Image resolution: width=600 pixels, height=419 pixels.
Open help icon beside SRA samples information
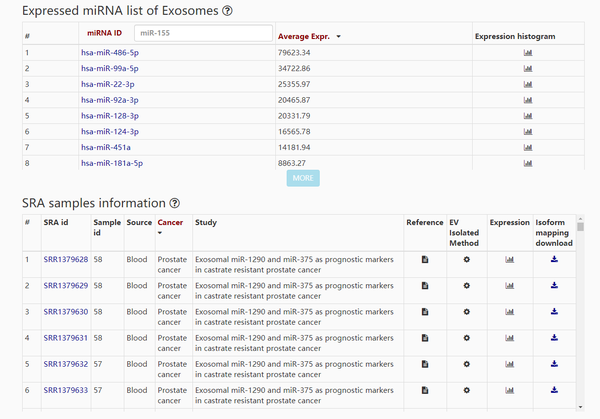click(x=175, y=203)
